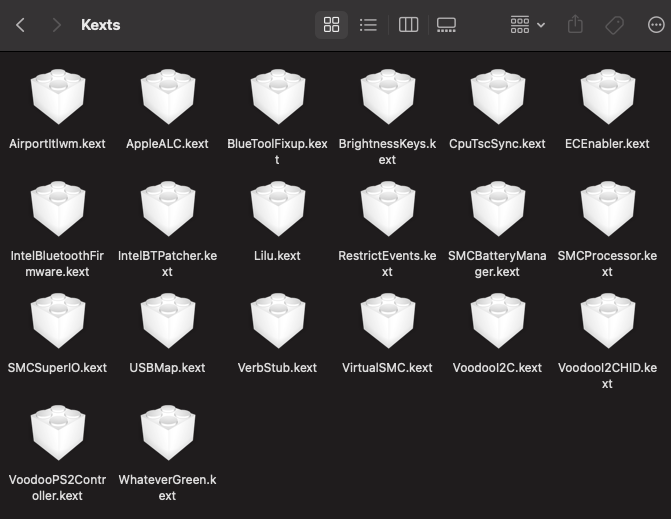Switch to gallery view
The image size is (671, 519).
tap(446, 25)
